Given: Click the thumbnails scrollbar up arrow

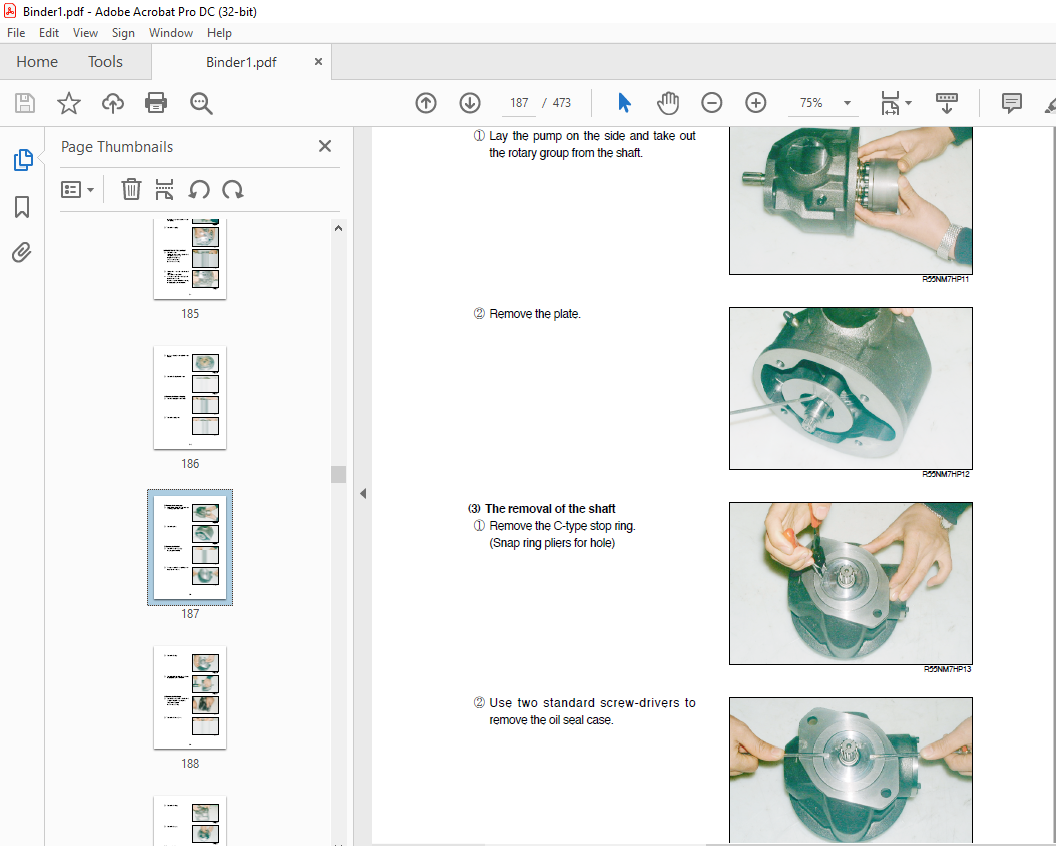Looking at the screenshot, I should coord(338,228).
